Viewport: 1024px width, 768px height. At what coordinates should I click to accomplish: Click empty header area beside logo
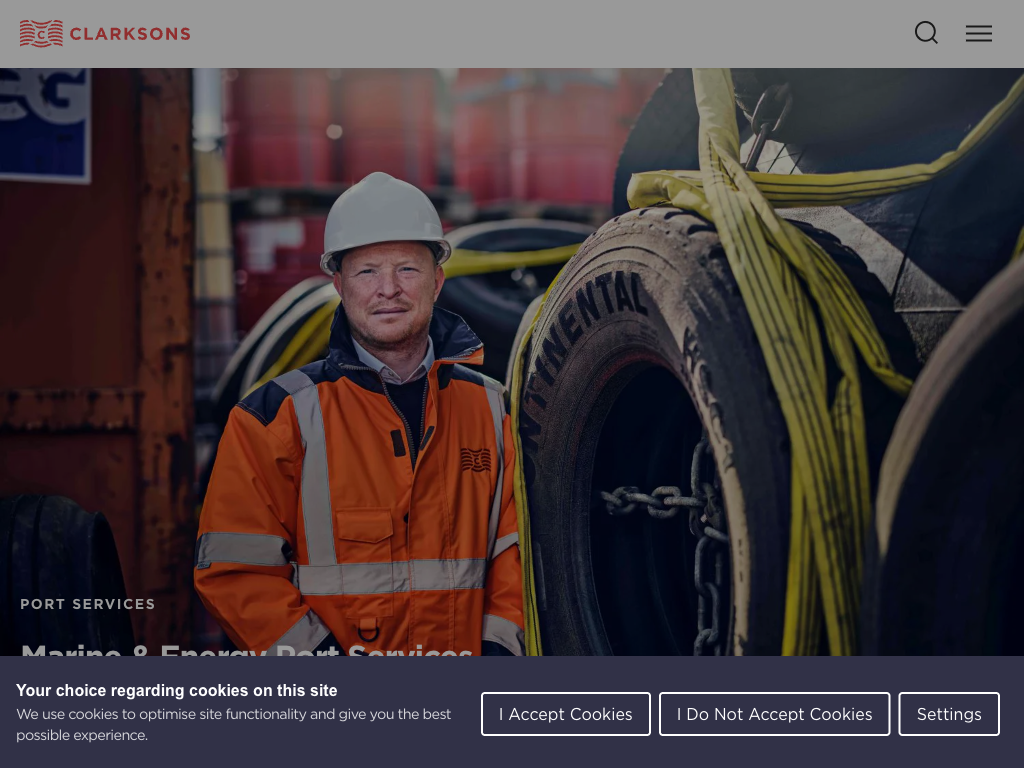tap(549, 33)
